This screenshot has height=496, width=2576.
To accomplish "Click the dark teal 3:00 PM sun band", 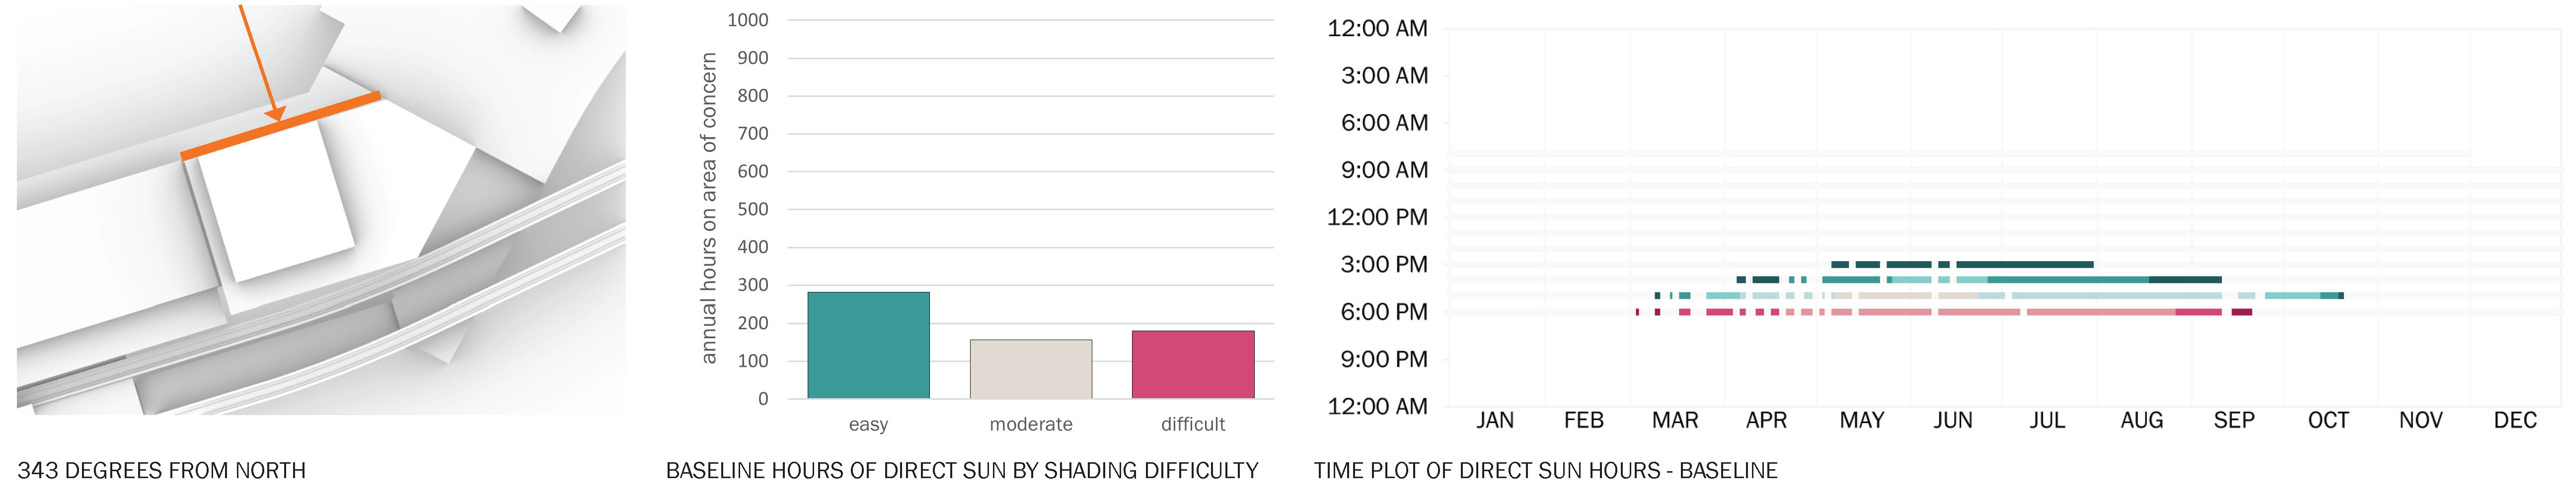I will [1962, 264].
